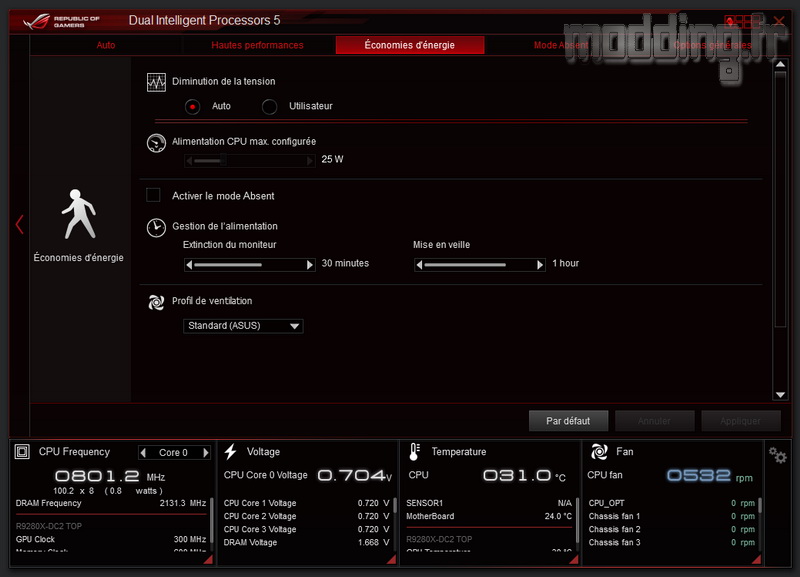This screenshot has height=577, width=800.
Task: Click the Profil de ventilation fan icon
Action: pyautogui.click(x=156, y=302)
